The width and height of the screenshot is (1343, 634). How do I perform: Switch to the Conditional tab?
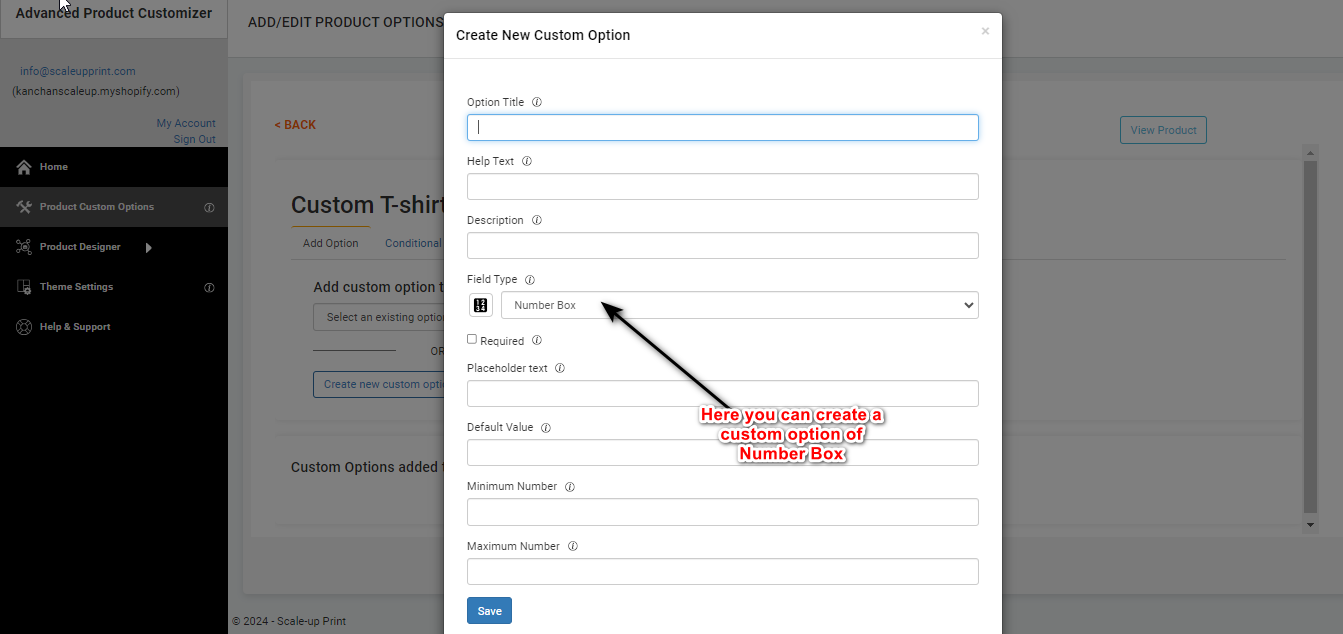[x=412, y=243]
